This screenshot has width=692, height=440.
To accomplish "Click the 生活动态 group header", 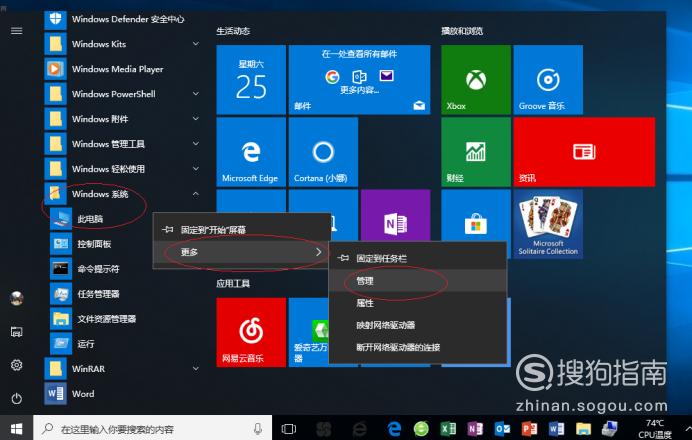I will pyautogui.click(x=233, y=31).
